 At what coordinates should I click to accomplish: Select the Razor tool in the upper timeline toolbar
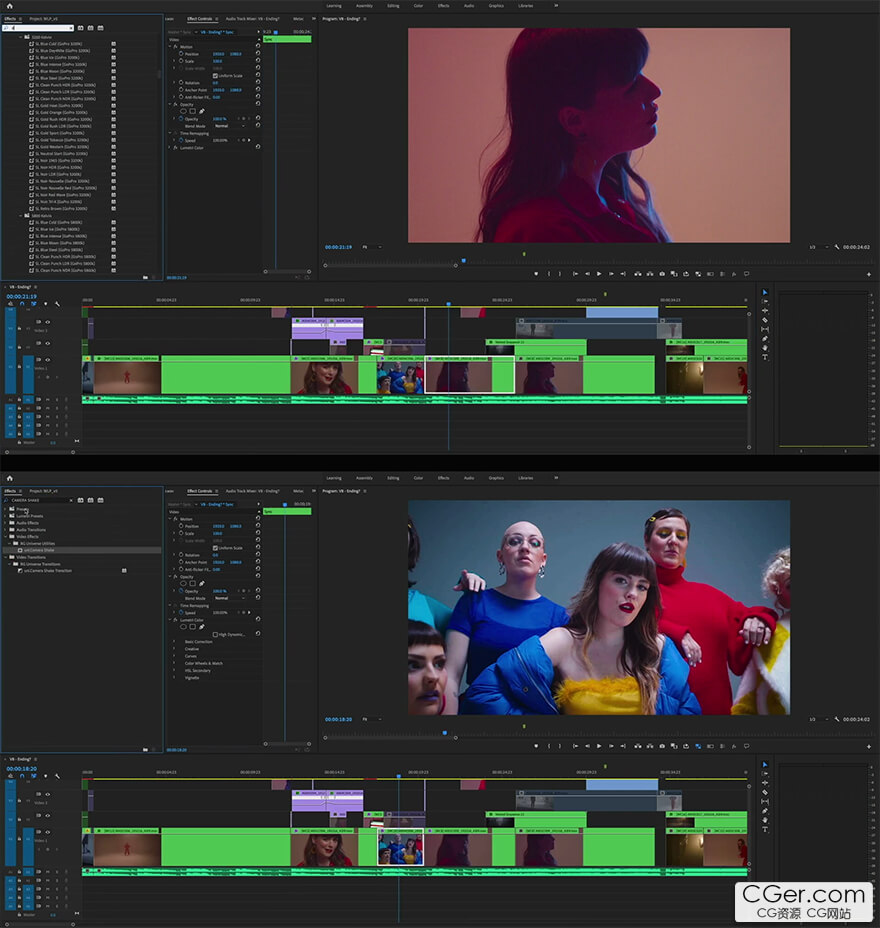(x=765, y=320)
